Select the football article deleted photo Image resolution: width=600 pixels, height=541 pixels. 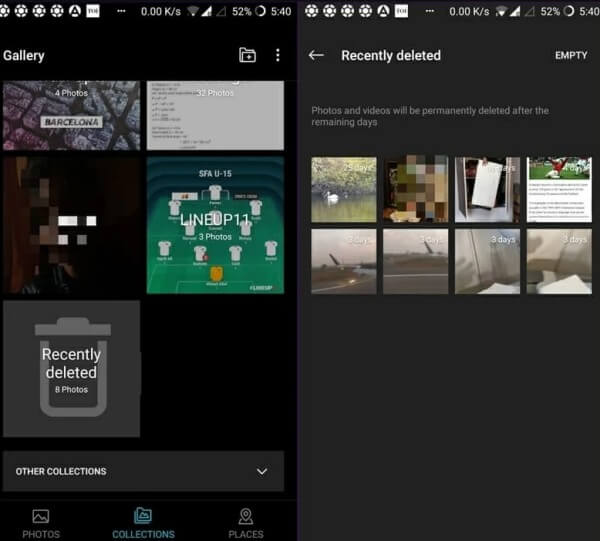coord(559,189)
